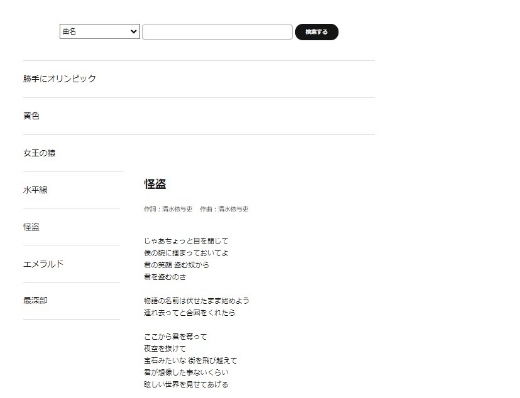Screen dimensions: 520x398
Task: Click the lyric line 物語の名前は伏せたまま始めよう
Action: 197,301
